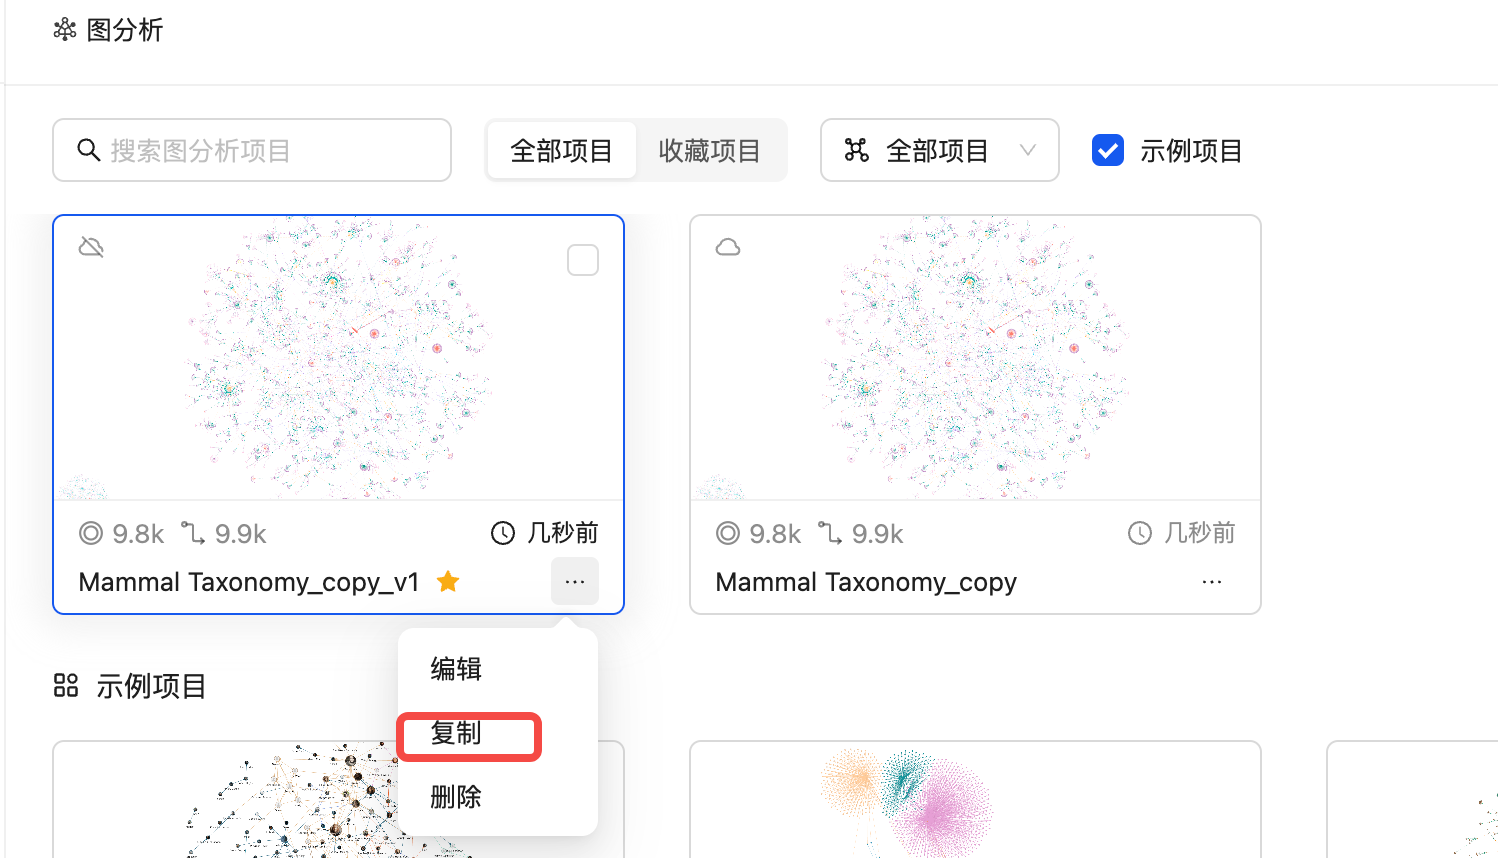
Task: Open more options on Mammal Taxonomy_copy_v1
Action: coord(575,581)
